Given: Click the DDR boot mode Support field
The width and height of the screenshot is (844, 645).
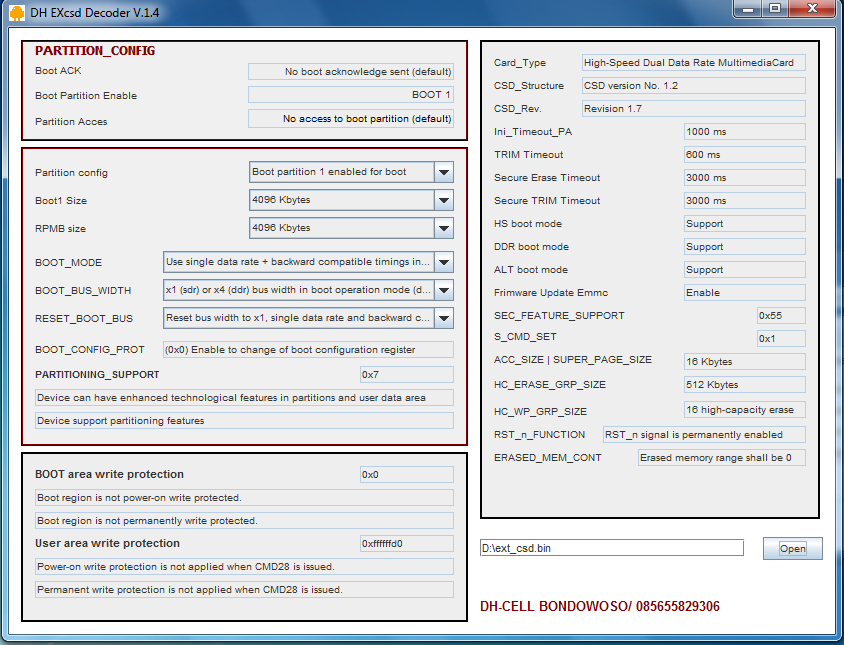Looking at the screenshot, I should tap(745, 247).
